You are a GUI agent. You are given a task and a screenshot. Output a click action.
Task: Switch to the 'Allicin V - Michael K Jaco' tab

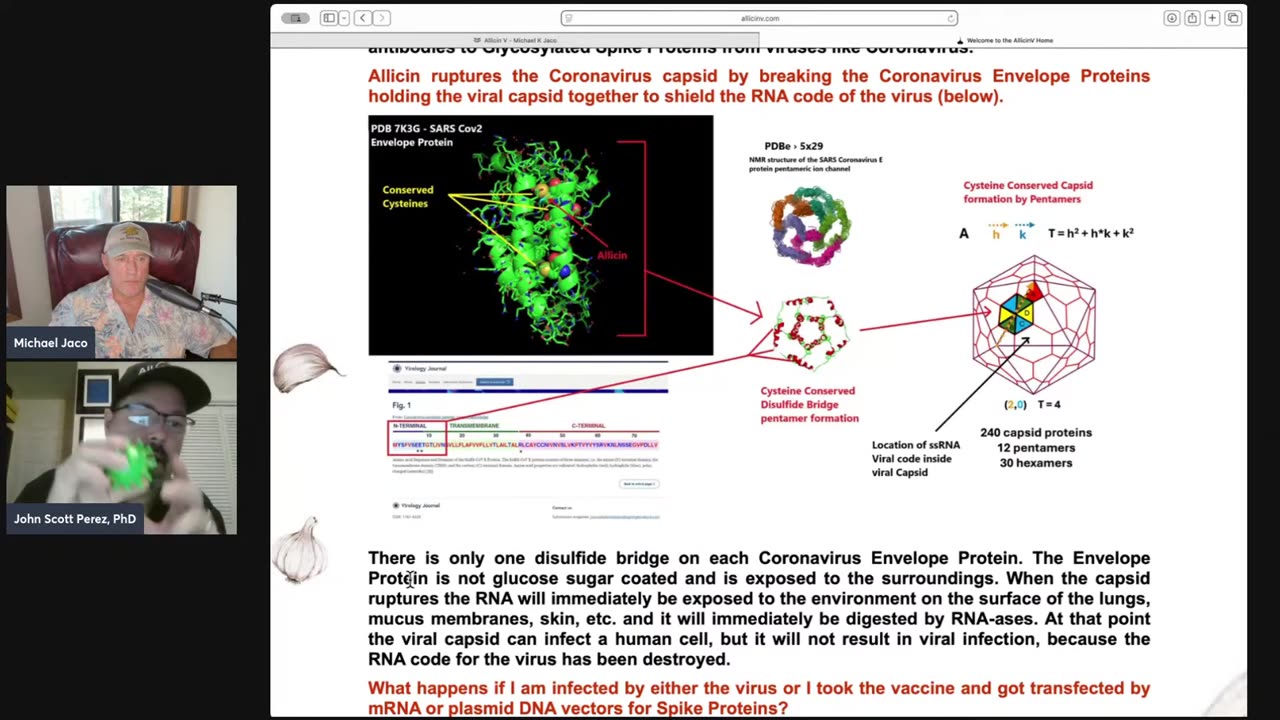coord(515,40)
